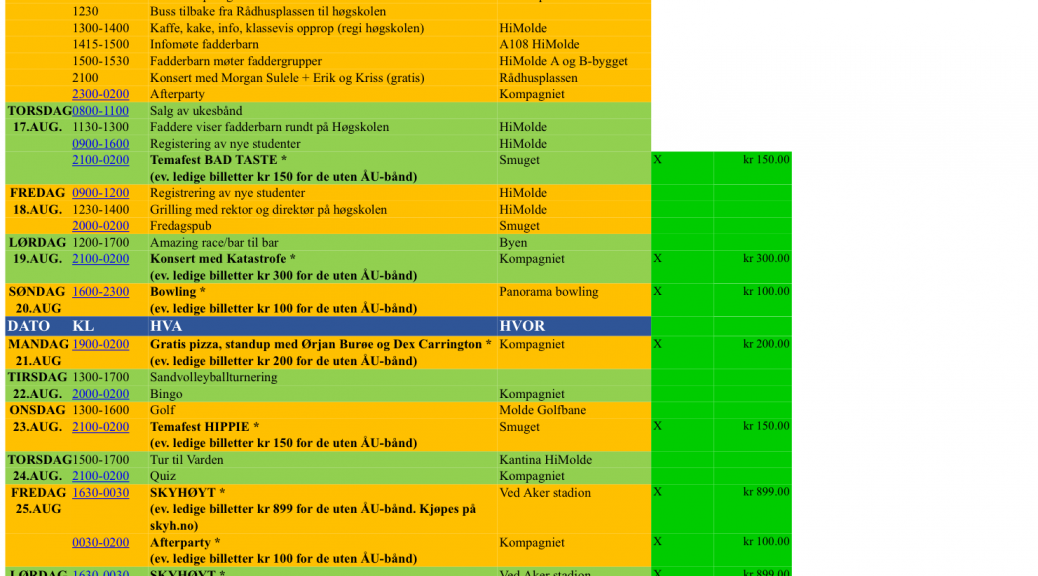The width and height of the screenshot is (1038, 576).
Task: Toggle the X mark in the Temafest HIPPIE row
Action: [x=657, y=426]
